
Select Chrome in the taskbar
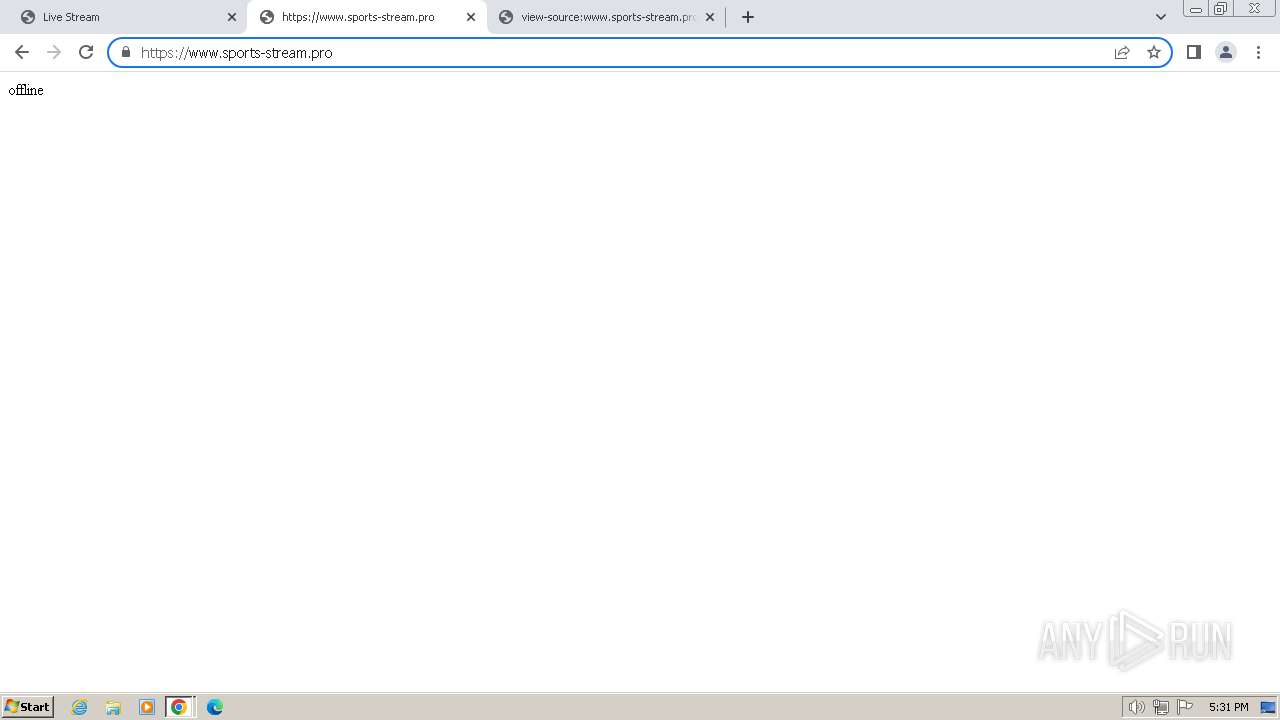click(x=179, y=707)
